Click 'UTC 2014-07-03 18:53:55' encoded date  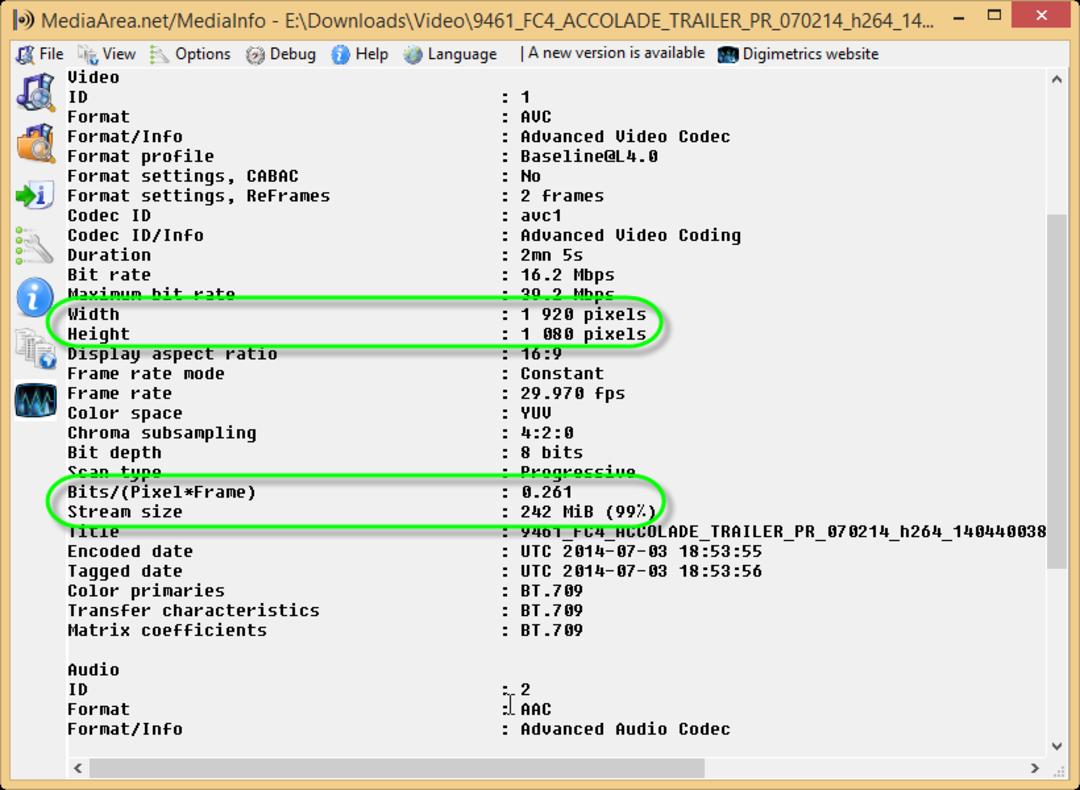click(x=641, y=551)
